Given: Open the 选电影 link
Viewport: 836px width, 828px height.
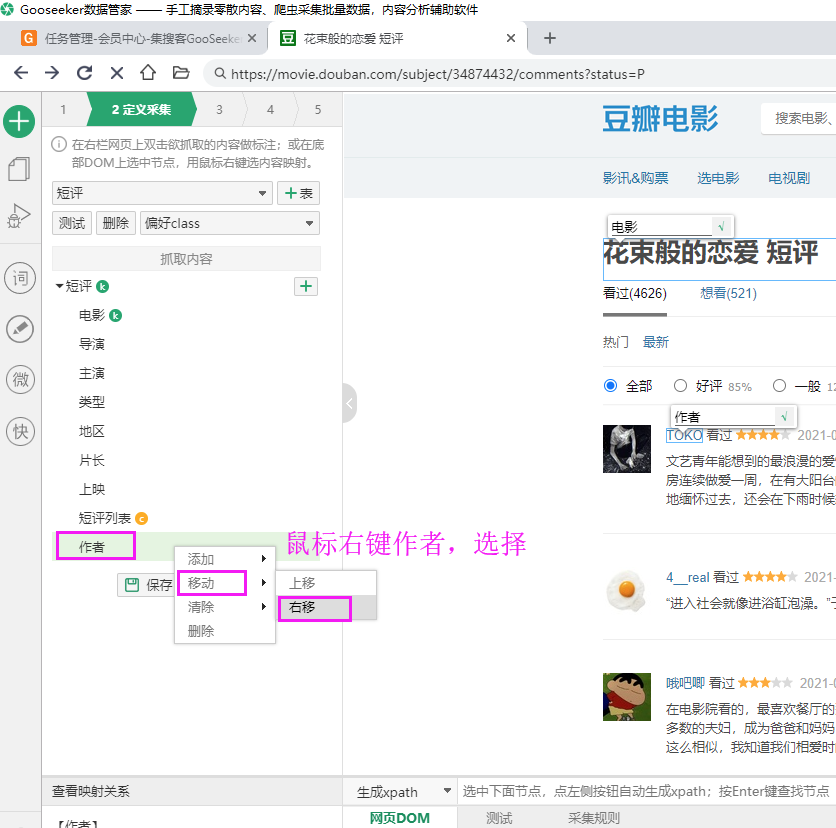Looking at the screenshot, I should (x=718, y=178).
